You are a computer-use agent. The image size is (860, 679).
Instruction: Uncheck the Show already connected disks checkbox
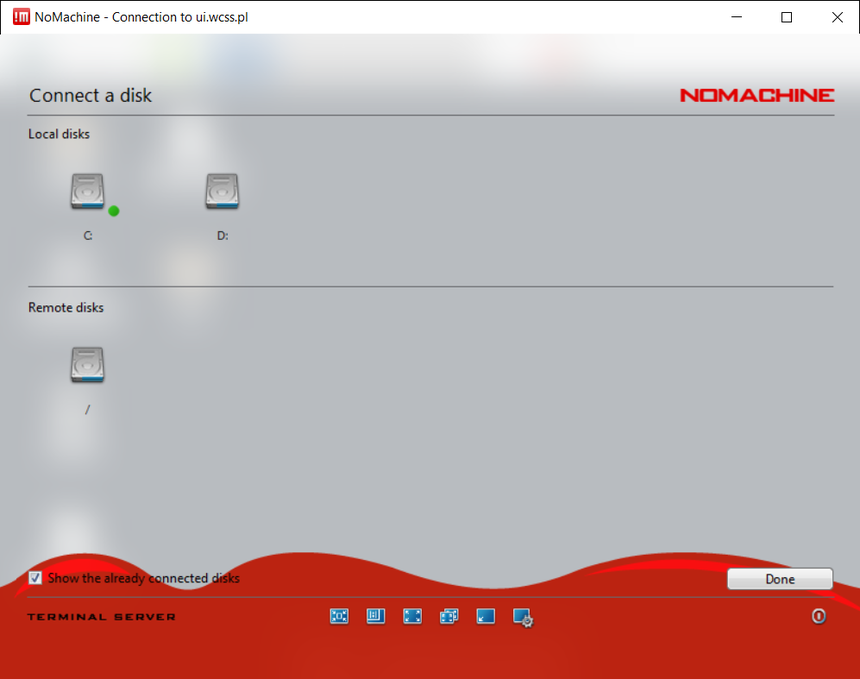click(x=36, y=578)
